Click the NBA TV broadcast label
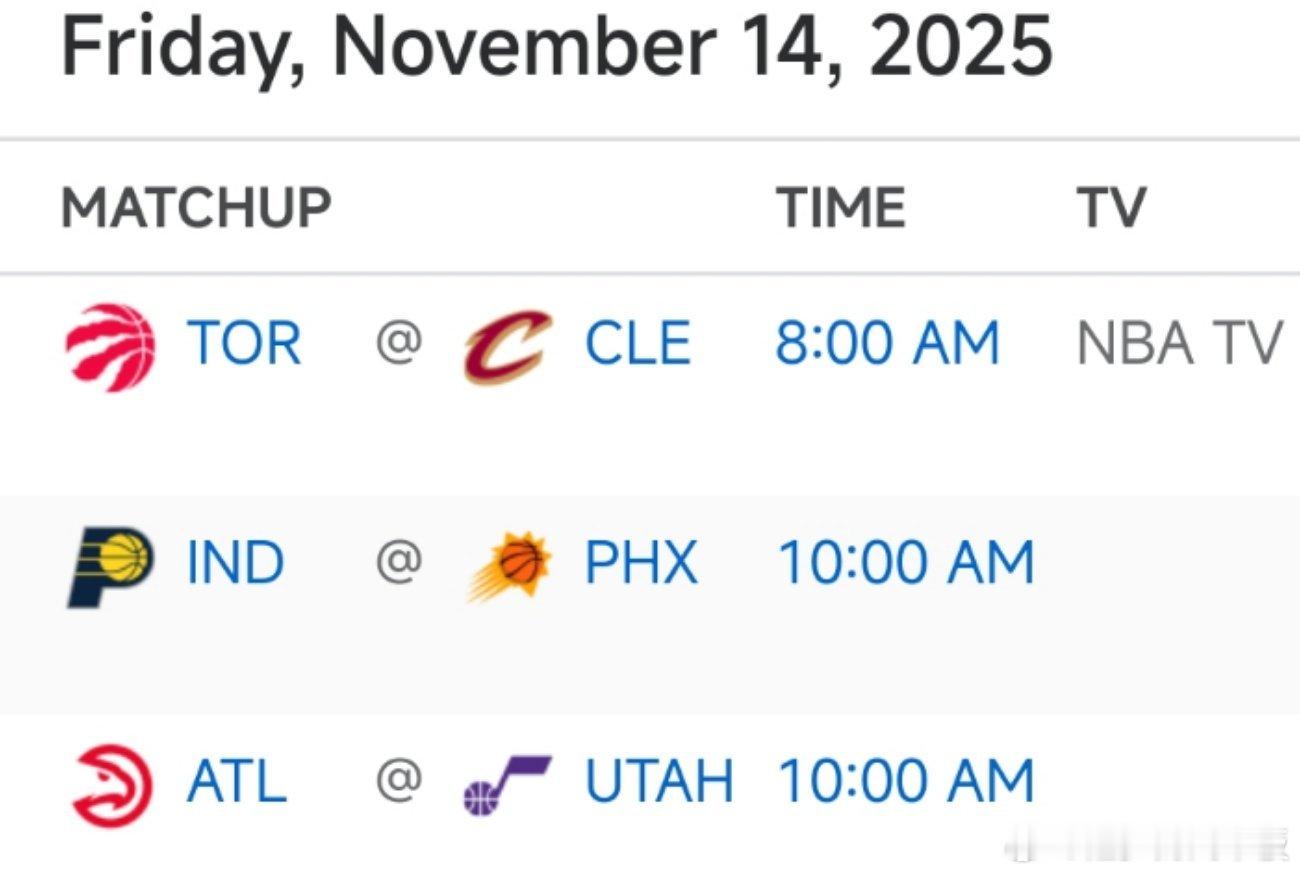 point(1180,344)
